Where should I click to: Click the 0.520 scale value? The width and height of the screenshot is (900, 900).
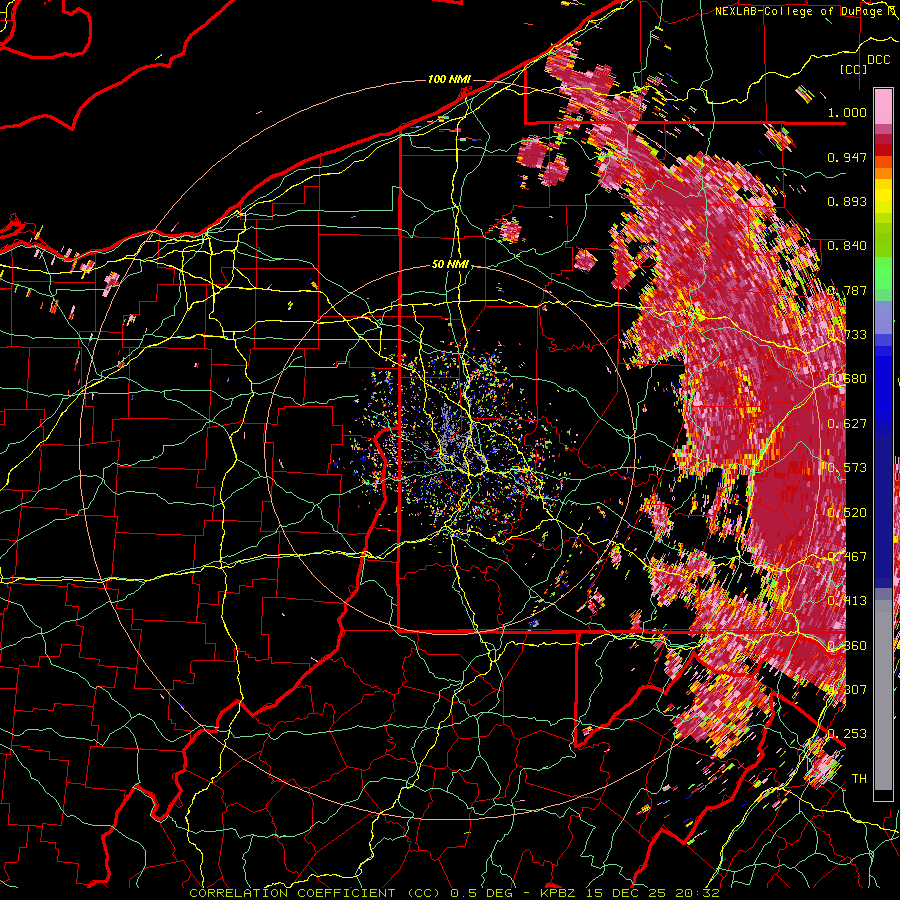(x=847, y=512)
